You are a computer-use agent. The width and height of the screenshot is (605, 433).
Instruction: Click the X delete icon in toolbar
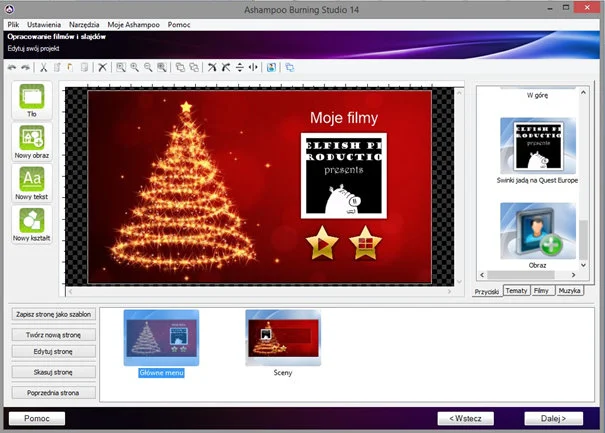(103, 67)
